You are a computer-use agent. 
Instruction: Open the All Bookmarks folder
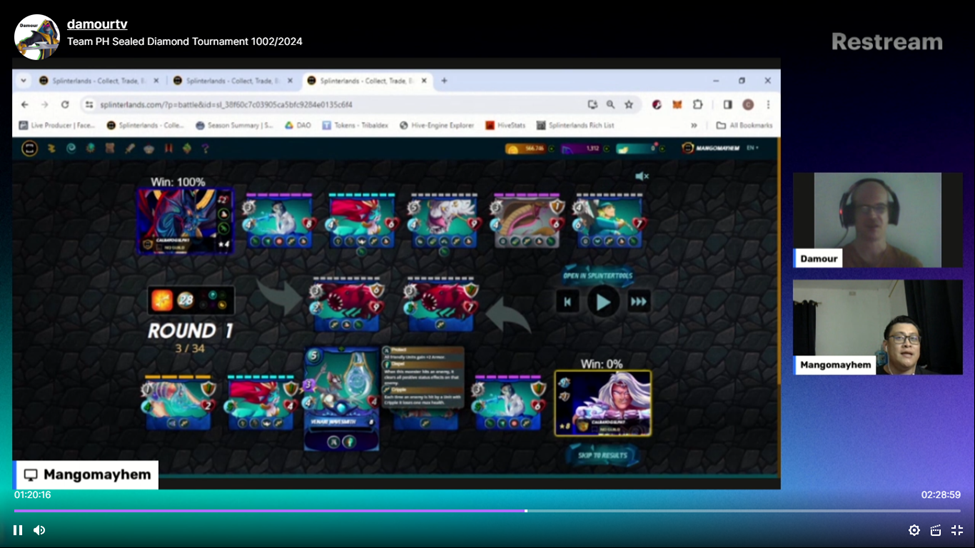click(744, 125)
